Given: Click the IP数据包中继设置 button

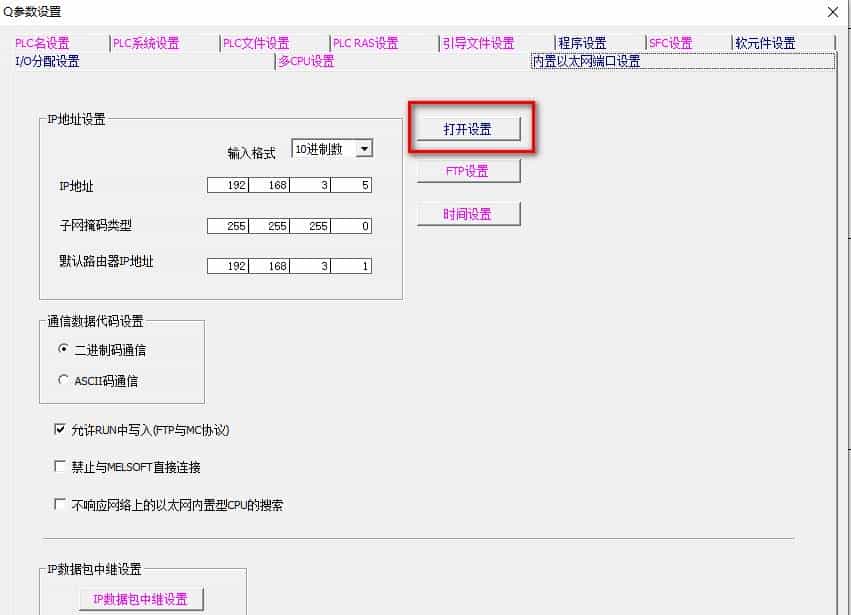Looking at the screenshot, I should point(140,598).
